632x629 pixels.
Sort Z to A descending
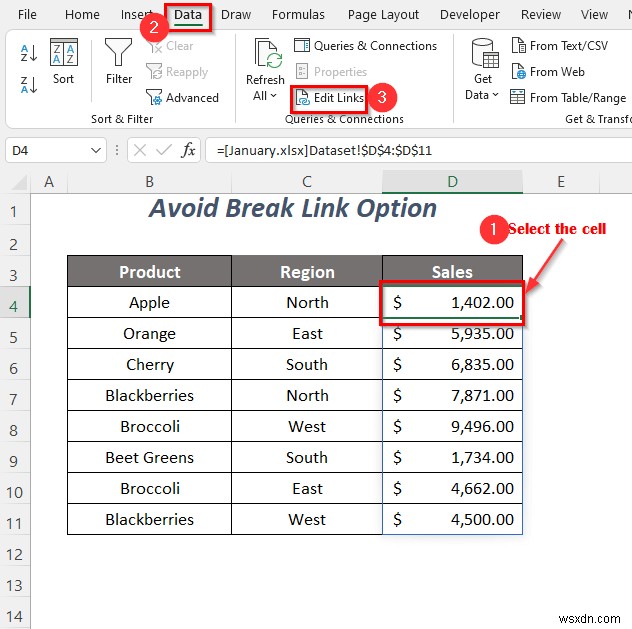(29, 85)
